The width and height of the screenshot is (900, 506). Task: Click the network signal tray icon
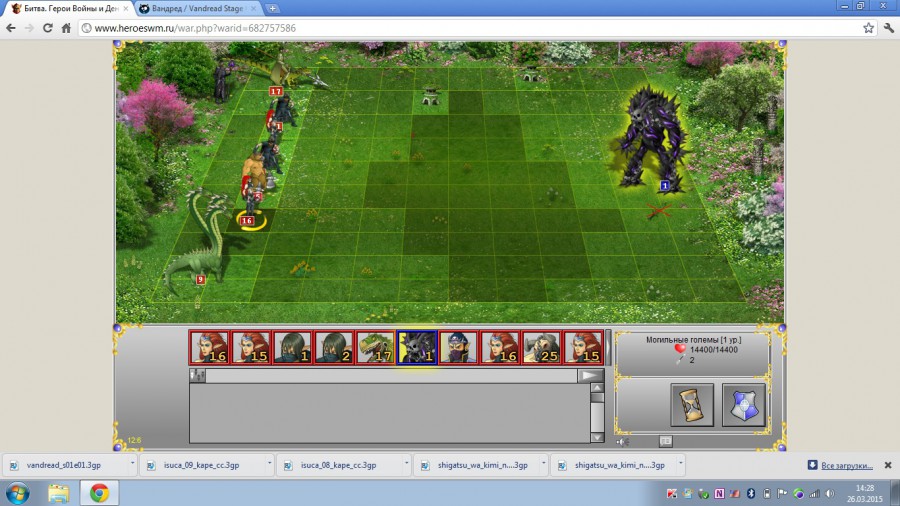pyautogui.click(x=814, y=493)
